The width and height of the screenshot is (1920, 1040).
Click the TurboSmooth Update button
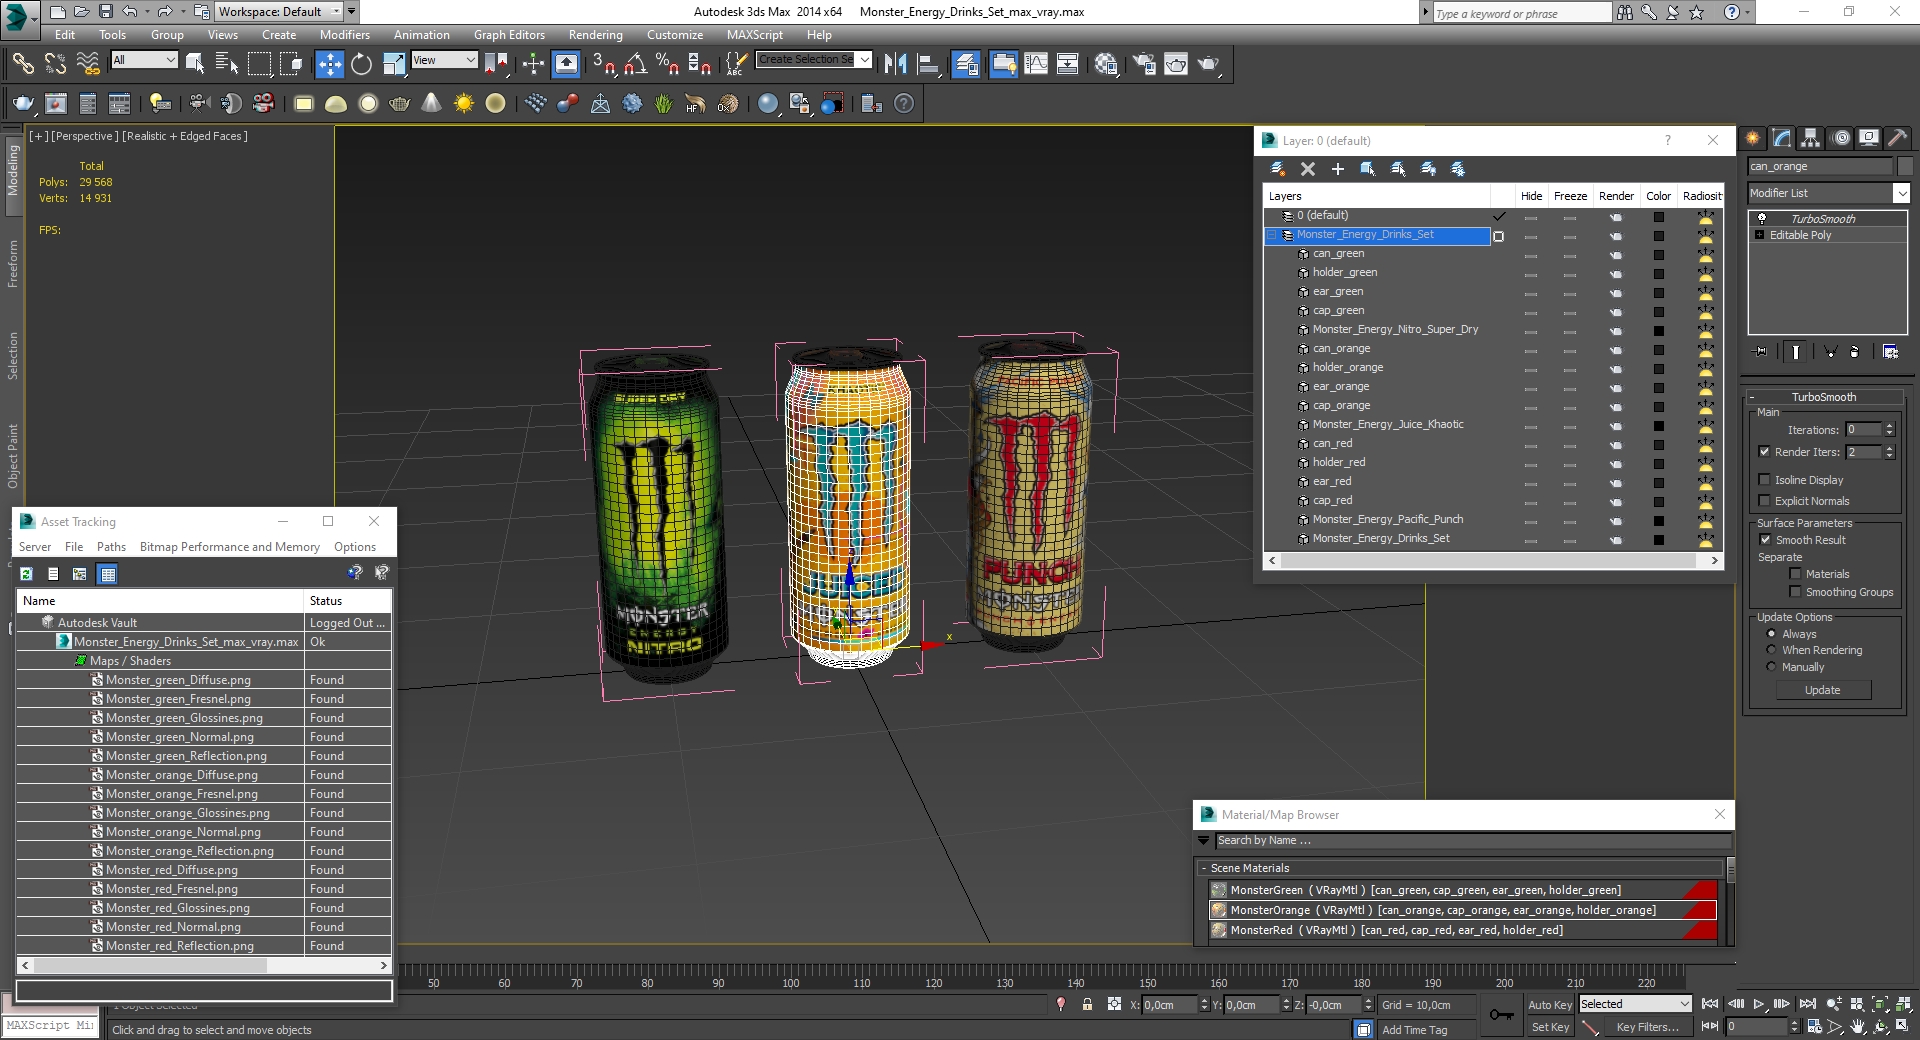click(x=1822, y=690)
